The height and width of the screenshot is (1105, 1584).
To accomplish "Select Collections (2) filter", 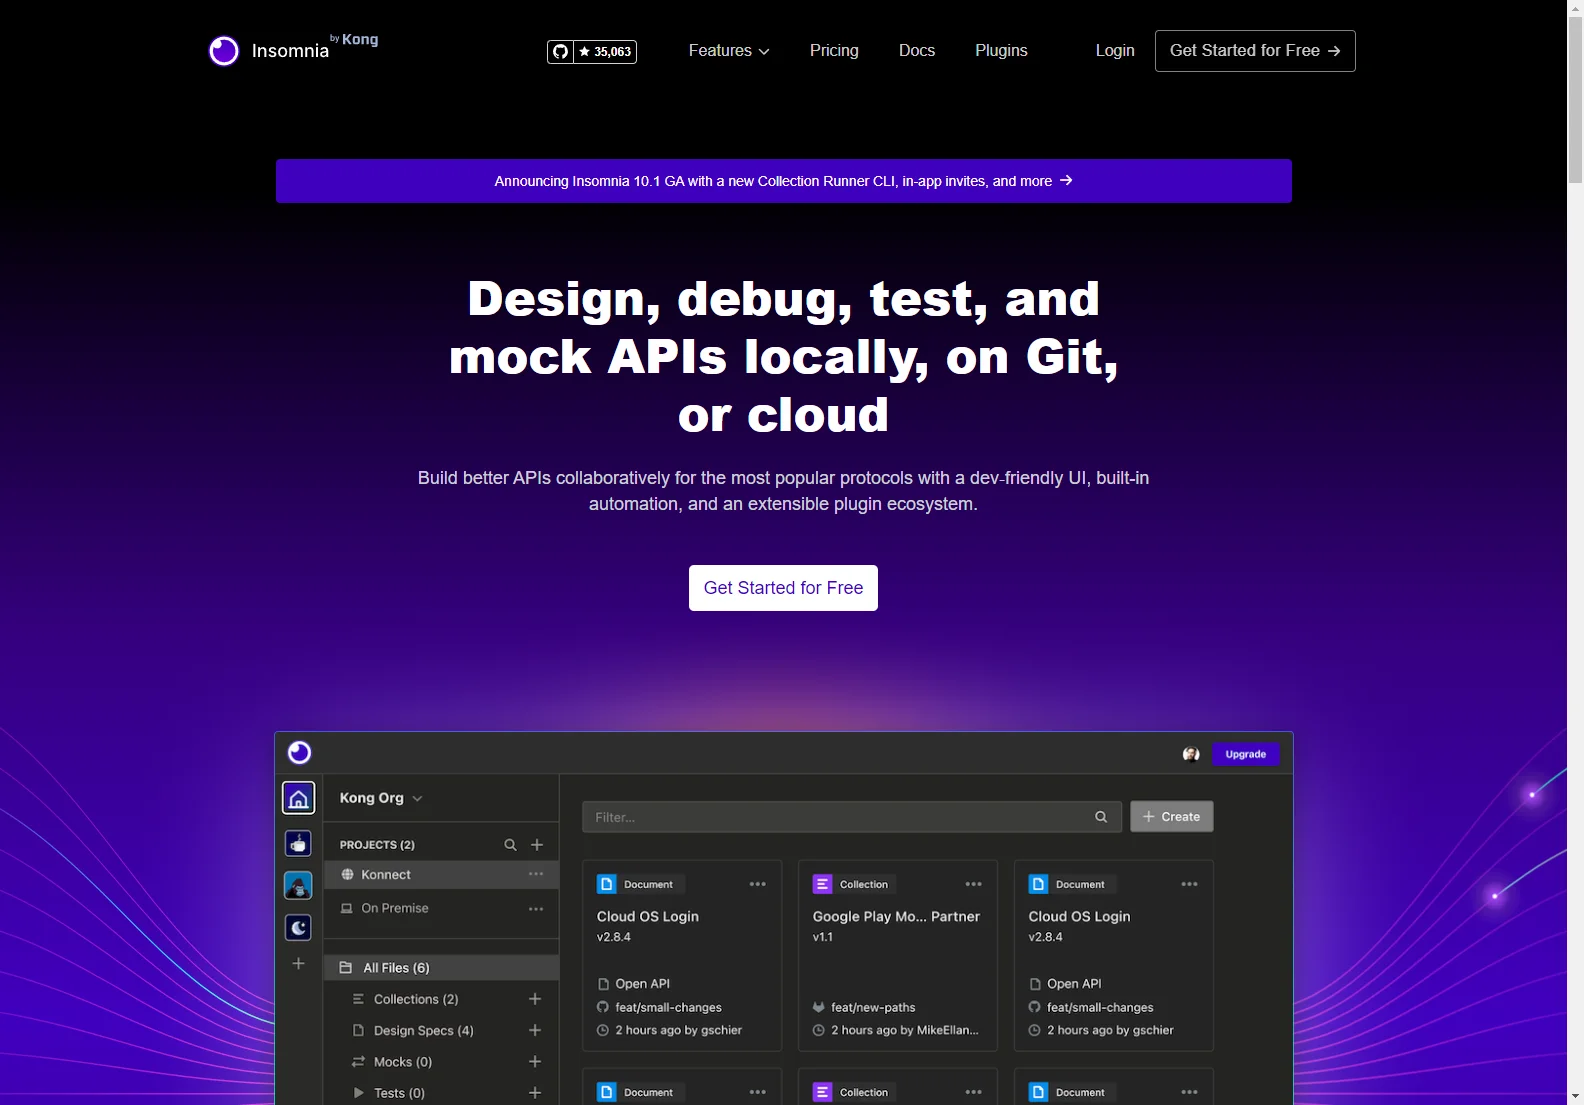I will [x=416, y=999].
